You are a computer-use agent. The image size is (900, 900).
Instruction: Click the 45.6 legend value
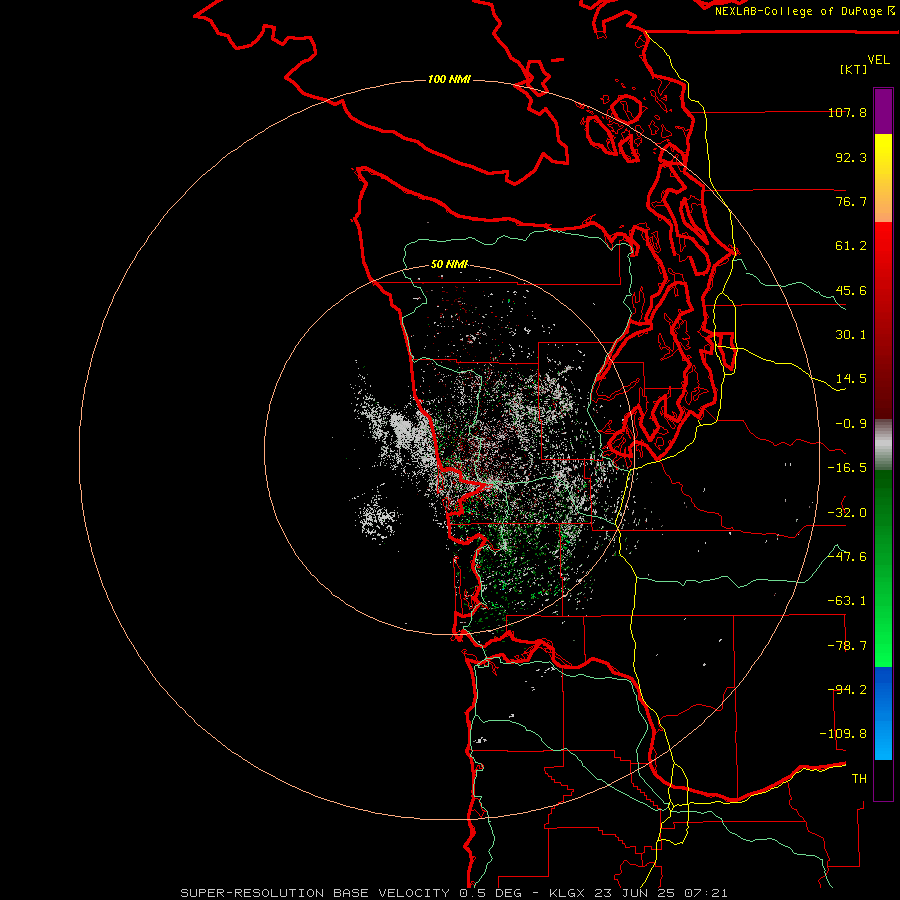[x=851, y=290]
